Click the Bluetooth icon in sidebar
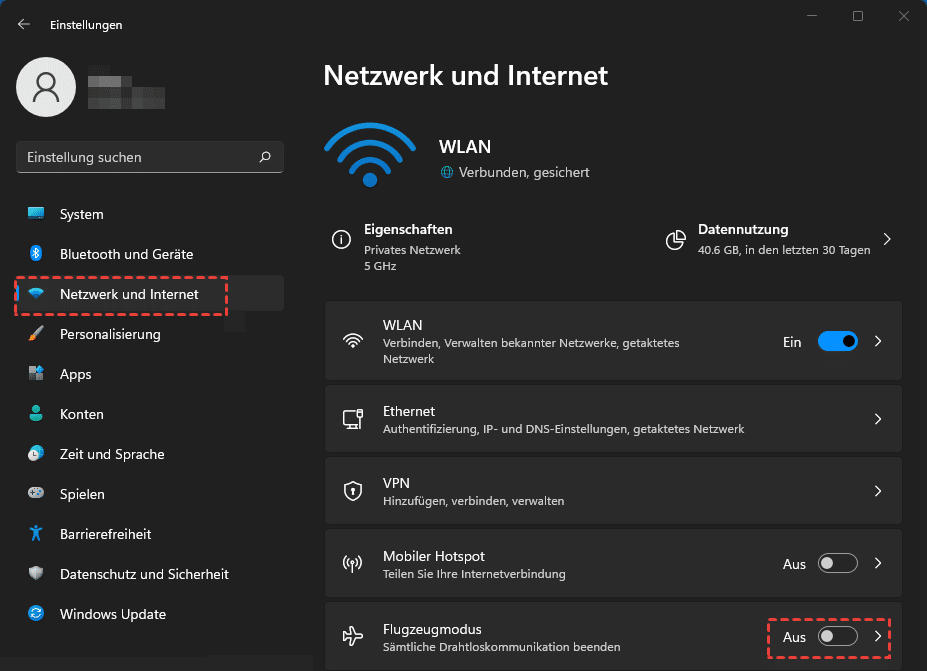927x671 pixels. [x=36, y=254]
